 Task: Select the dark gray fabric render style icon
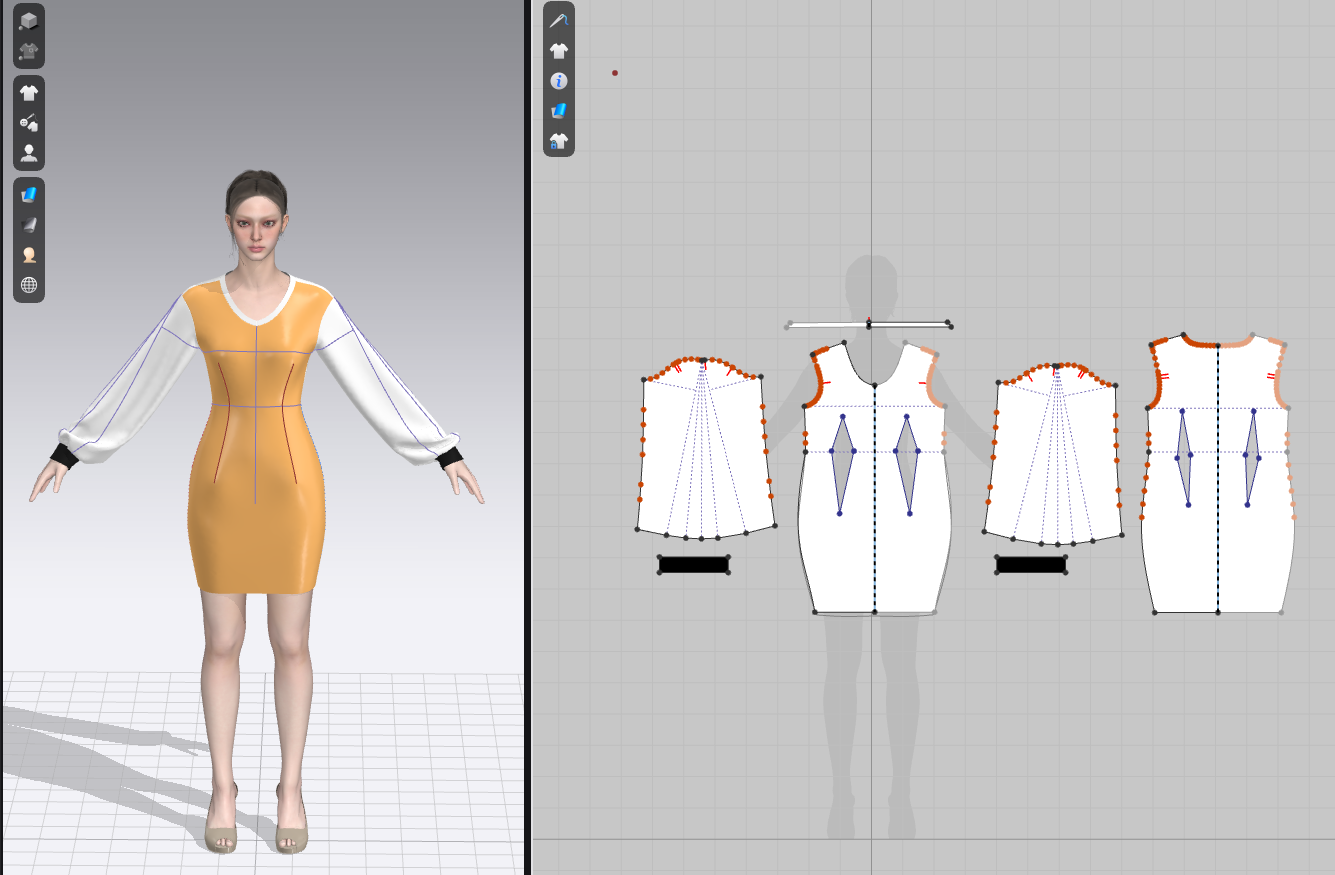tap(29, 224)
